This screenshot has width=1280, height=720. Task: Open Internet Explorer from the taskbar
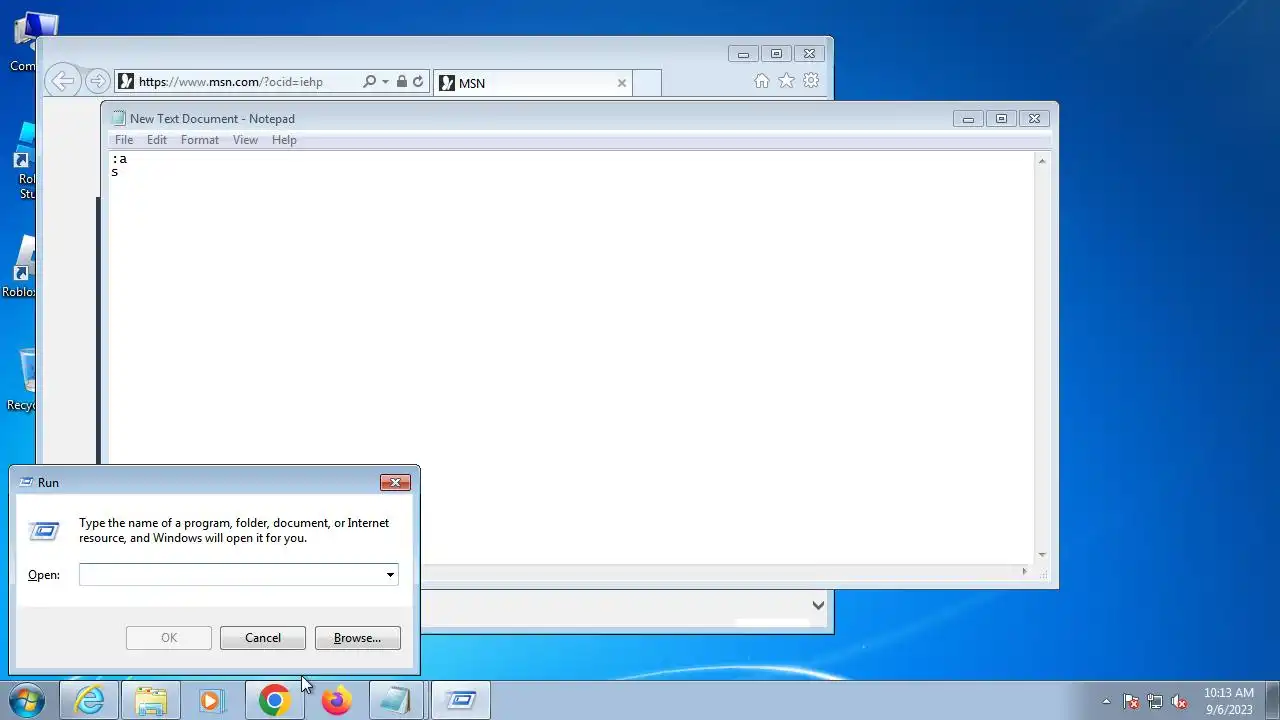click(90, 701)
